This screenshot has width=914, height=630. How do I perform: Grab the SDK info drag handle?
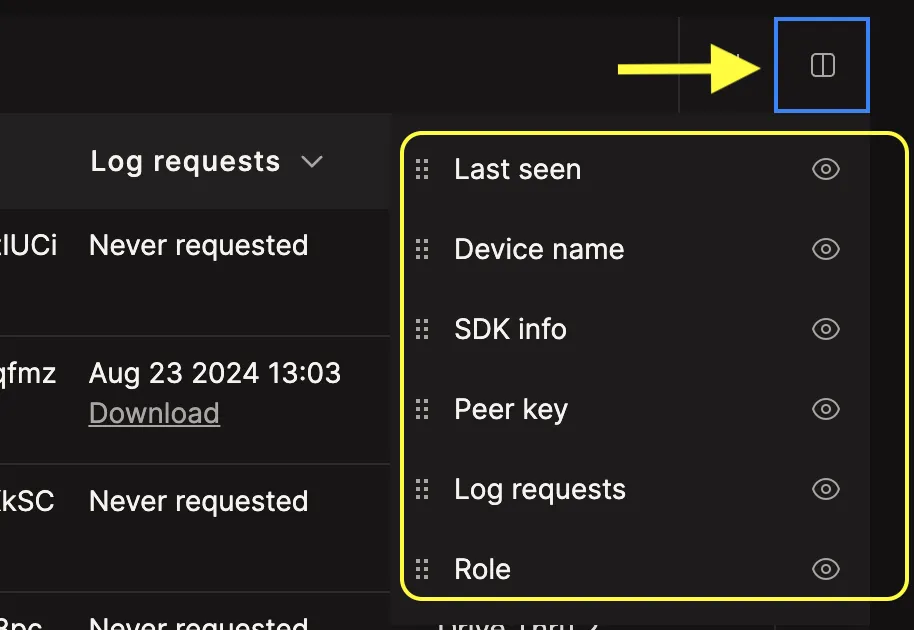pos(422,329)
